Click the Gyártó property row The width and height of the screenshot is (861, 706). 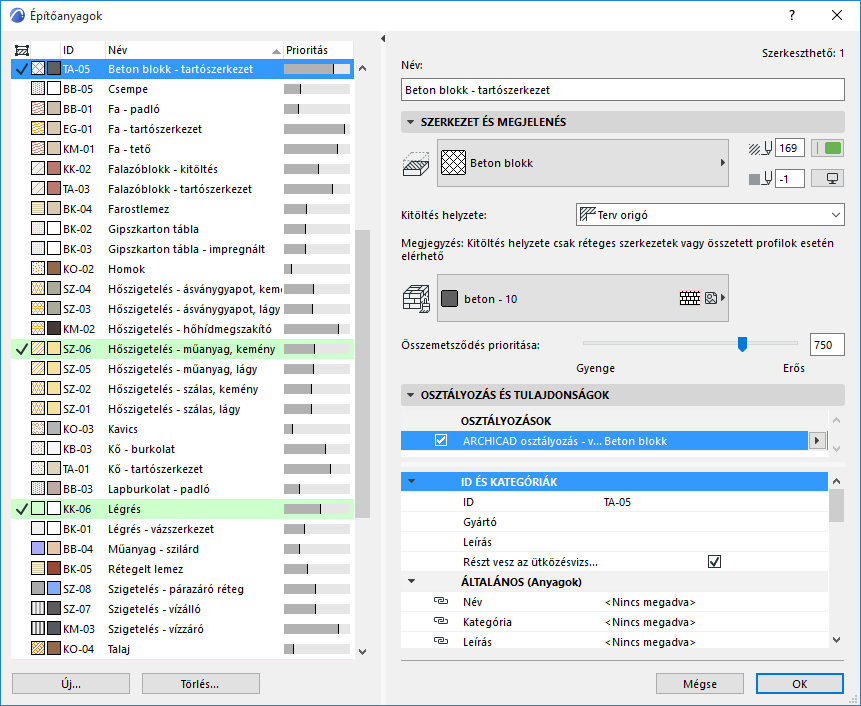(614, 522)
